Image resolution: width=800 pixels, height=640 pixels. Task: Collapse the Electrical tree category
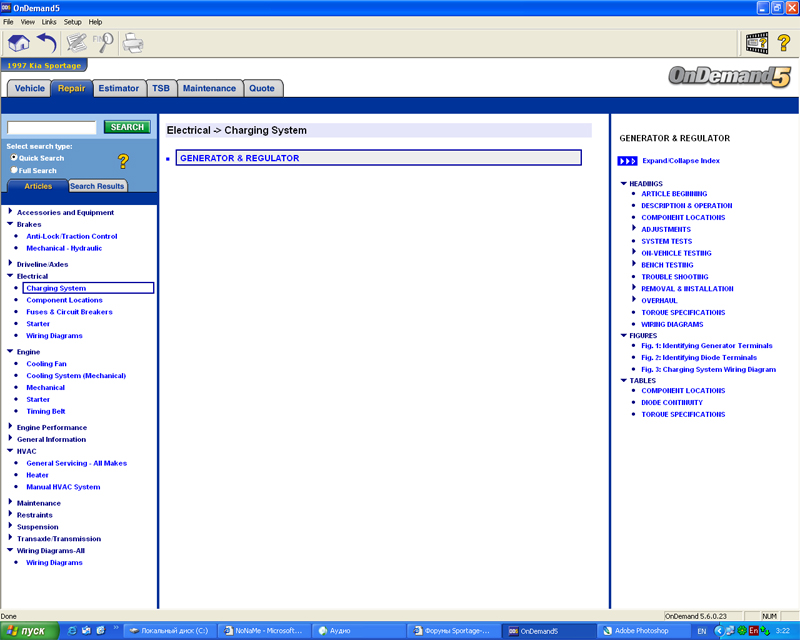(x=10, y=276)
